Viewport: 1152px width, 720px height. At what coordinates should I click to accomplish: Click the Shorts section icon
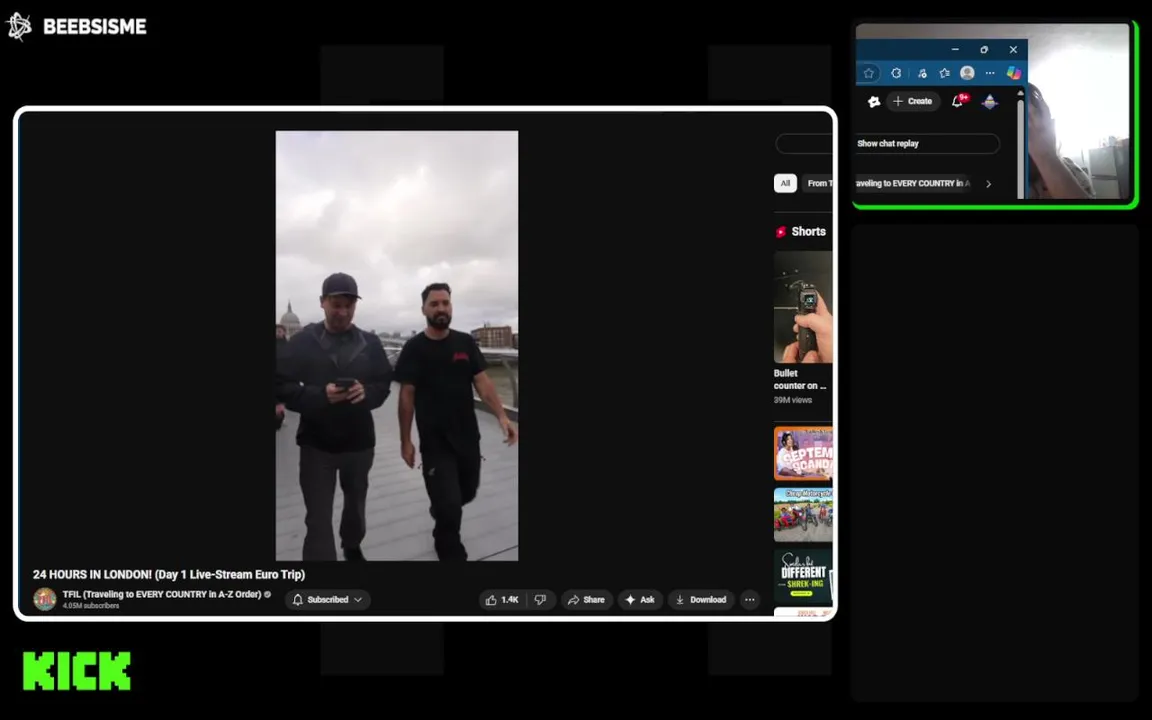(781, 231)
